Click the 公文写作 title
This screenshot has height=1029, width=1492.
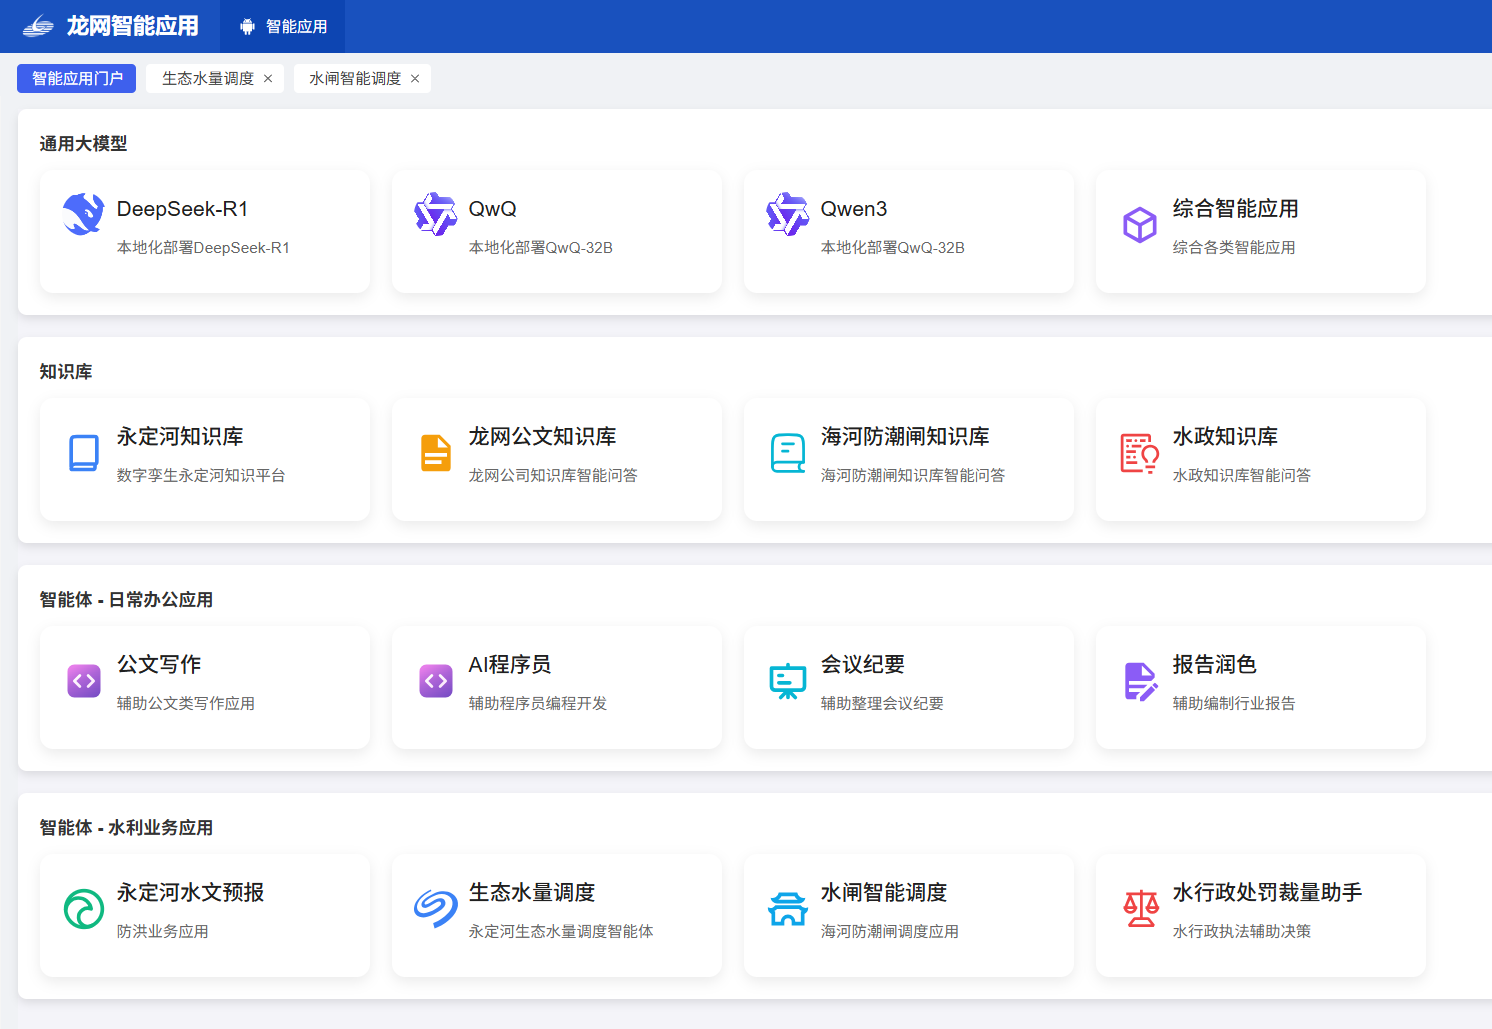[159, 665]
